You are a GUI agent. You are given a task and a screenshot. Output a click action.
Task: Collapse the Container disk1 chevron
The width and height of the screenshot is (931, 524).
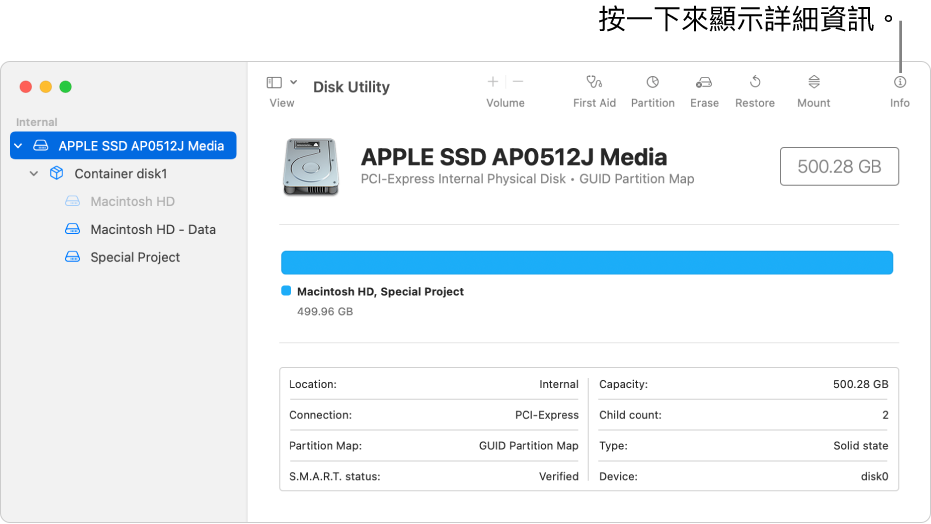tap(34, 173)
